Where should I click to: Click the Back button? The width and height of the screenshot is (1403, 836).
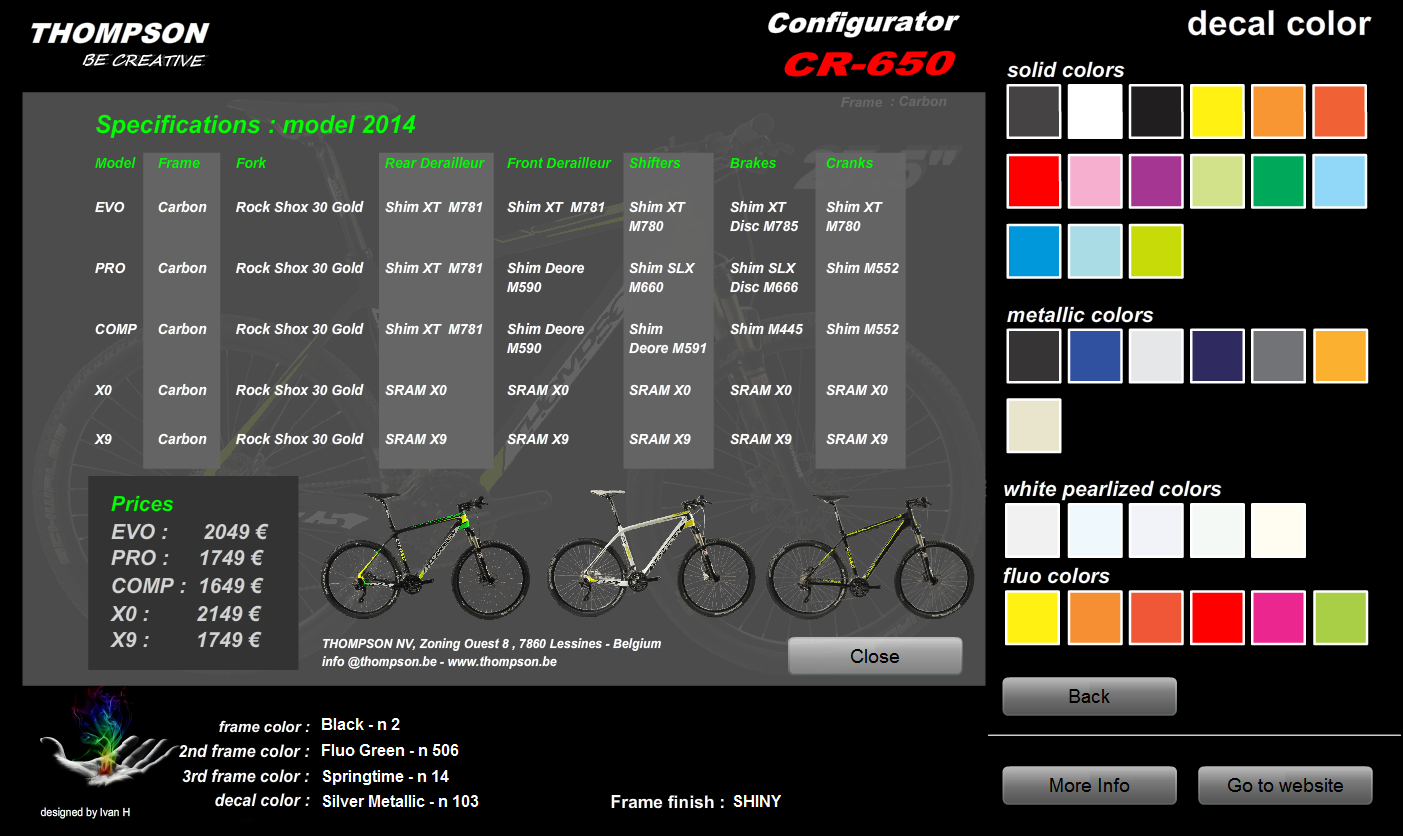click(1089, 696)
